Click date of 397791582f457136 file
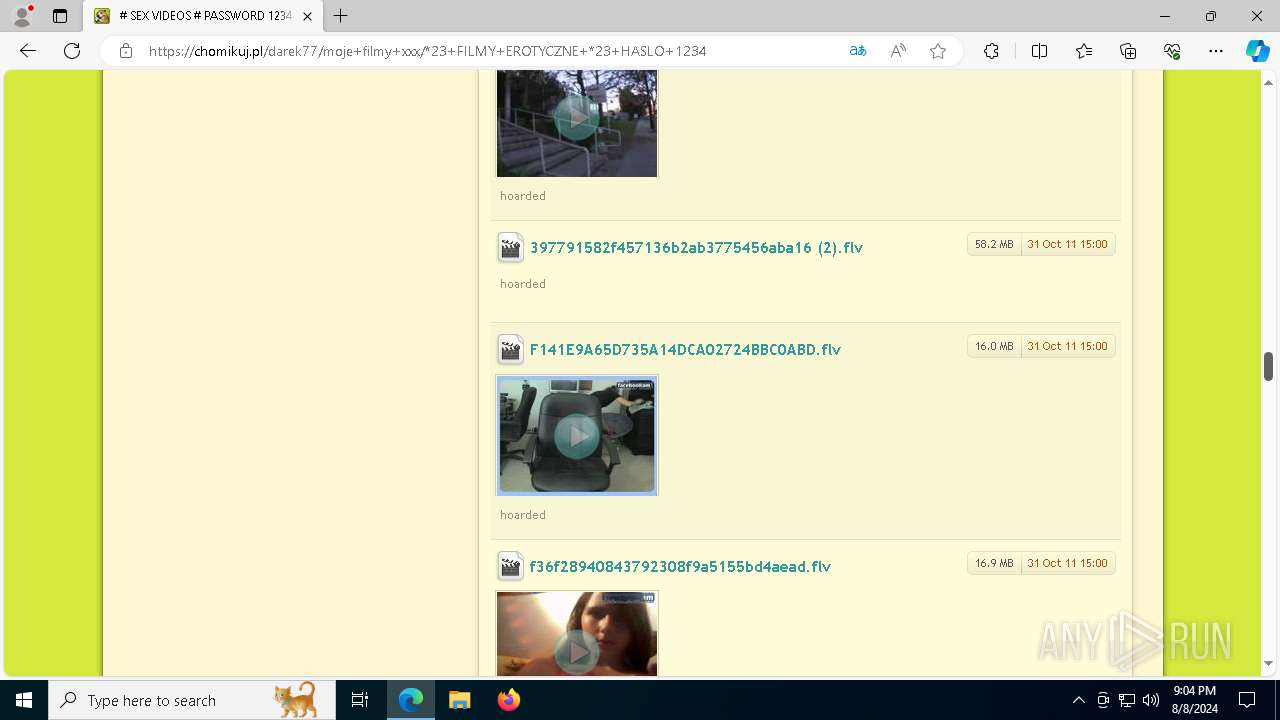 coord(1067,244)
